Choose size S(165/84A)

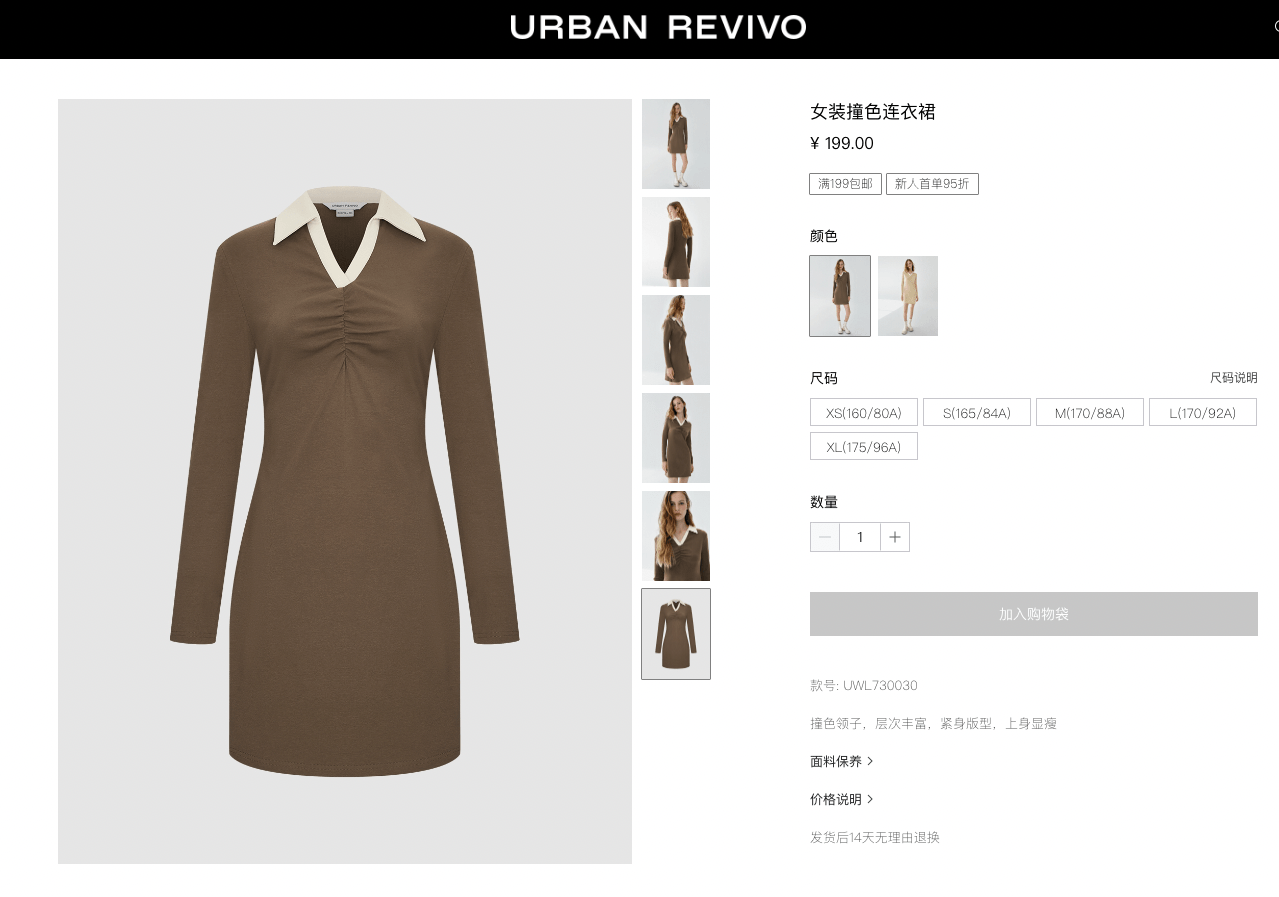pyautogui.click(x=977, y=412)
